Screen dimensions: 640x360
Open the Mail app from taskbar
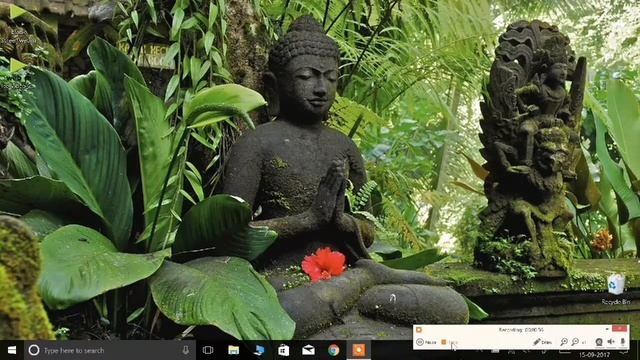pos(308,350)
